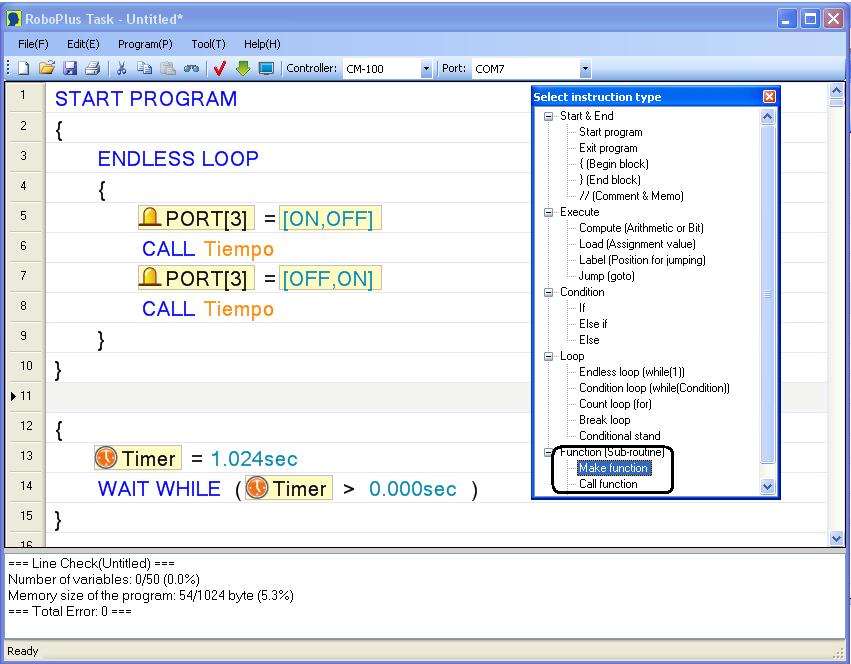
Task: Collapse the Start & End tree group
Action: [549, 116]
